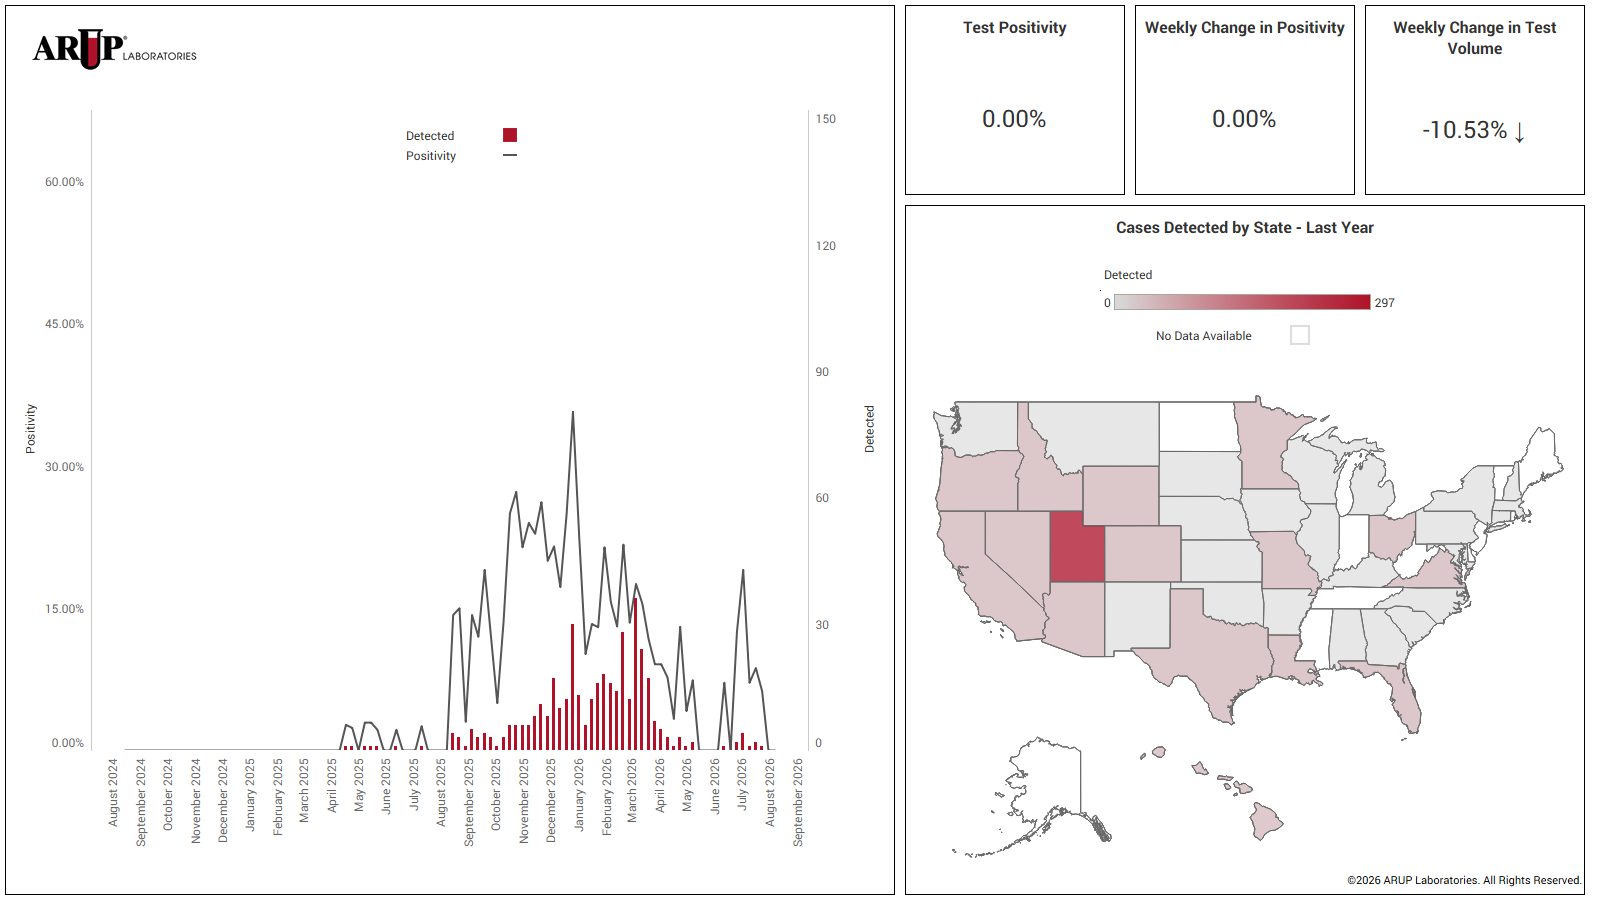Click the "July 2025" x-axis label

click(x=414, y=784)
